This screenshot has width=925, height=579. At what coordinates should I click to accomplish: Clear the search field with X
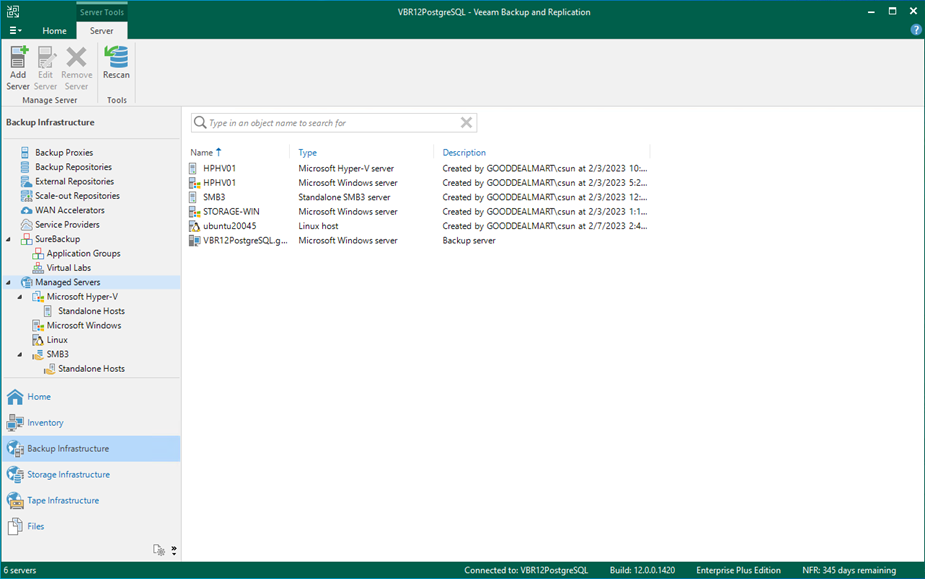pyautogui.click(x=466, y=123)
